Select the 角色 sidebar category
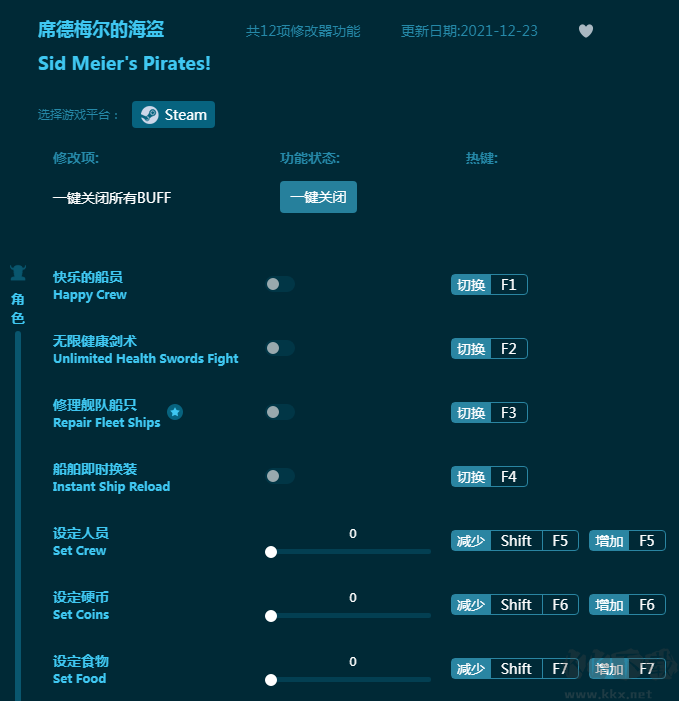Screen dimensions: 679x701 pos(18,308)
